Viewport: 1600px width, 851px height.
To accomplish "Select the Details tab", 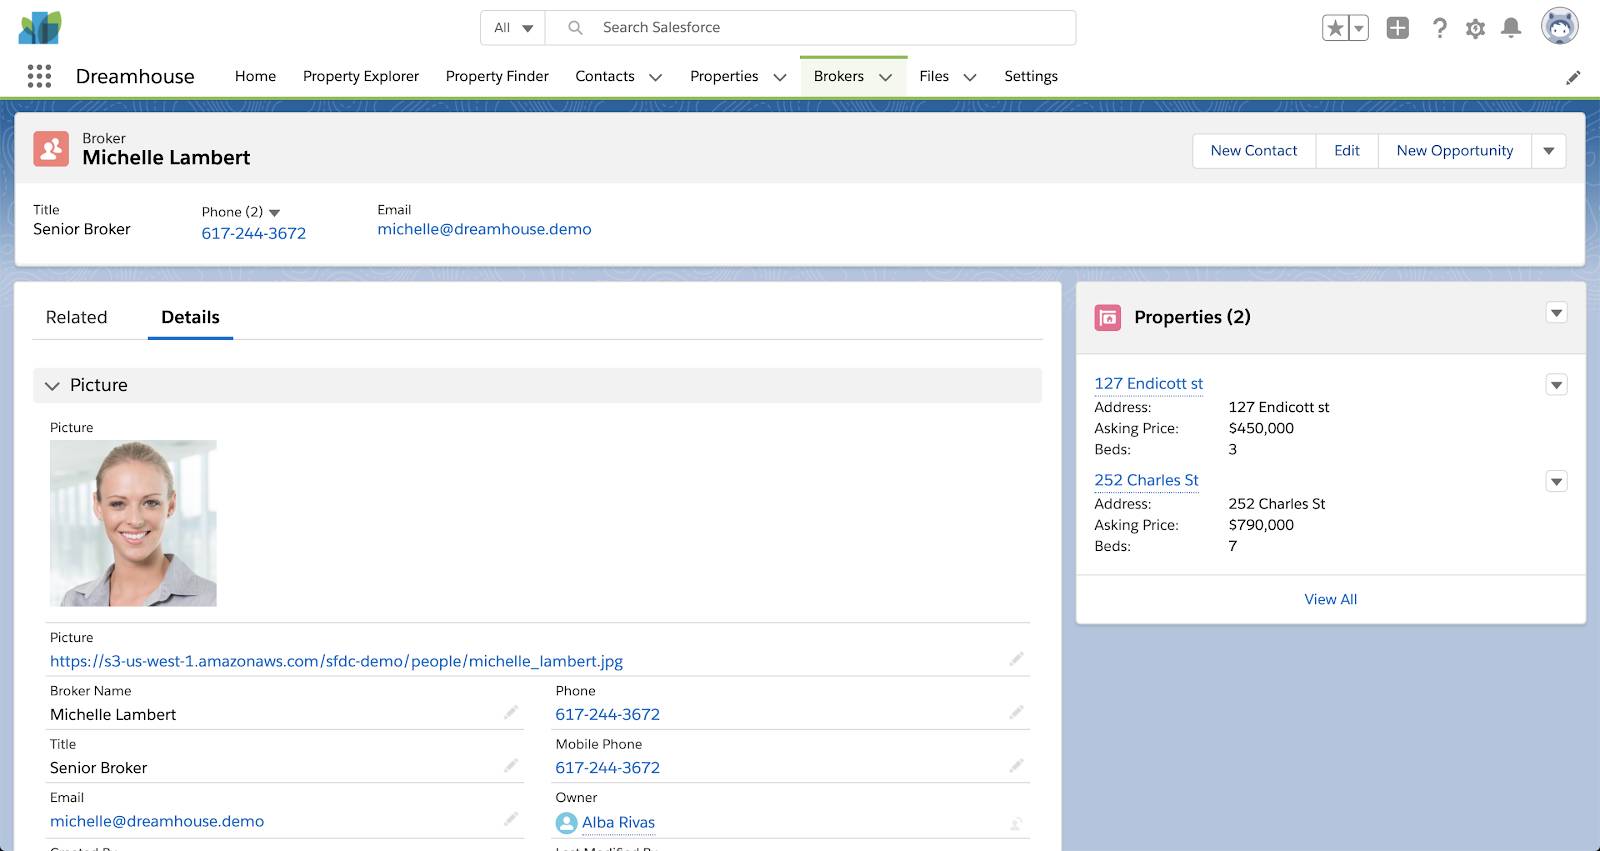I will (190, 317).
